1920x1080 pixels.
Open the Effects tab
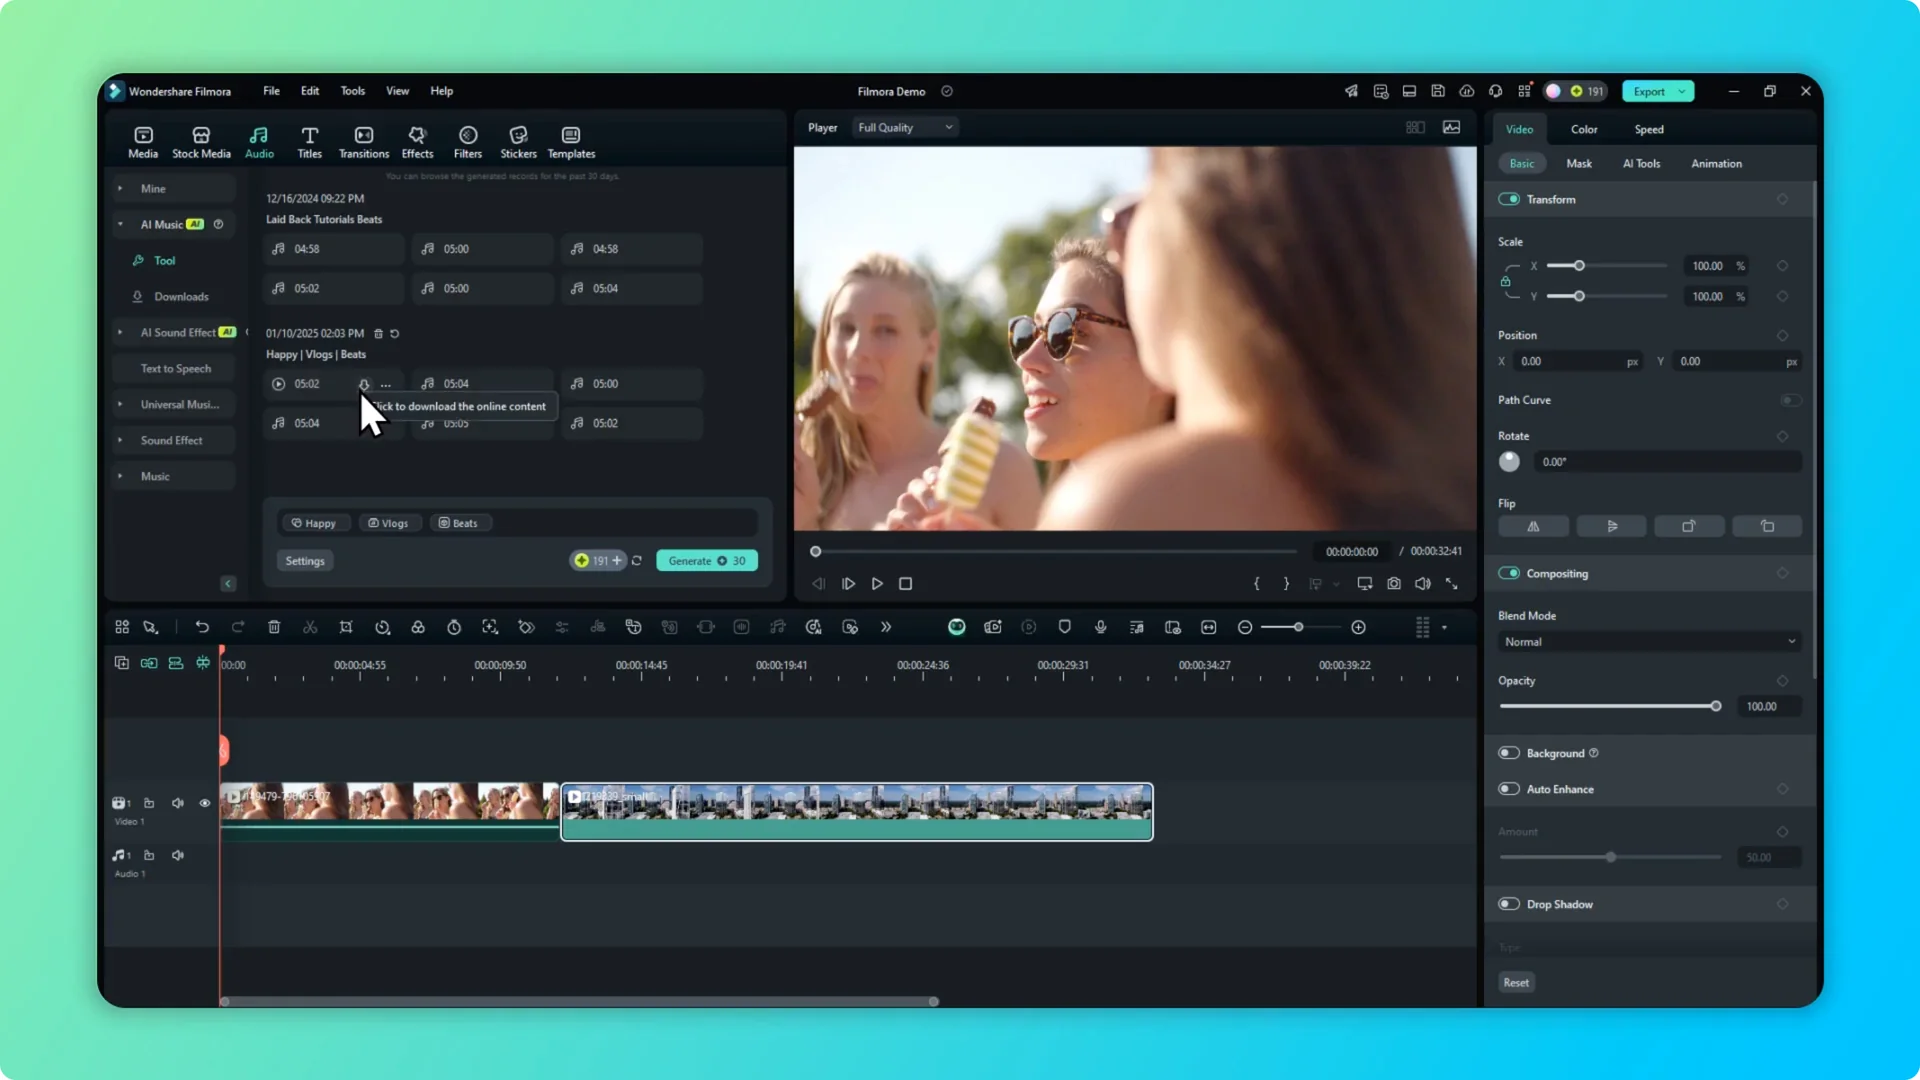pos(417,142)
